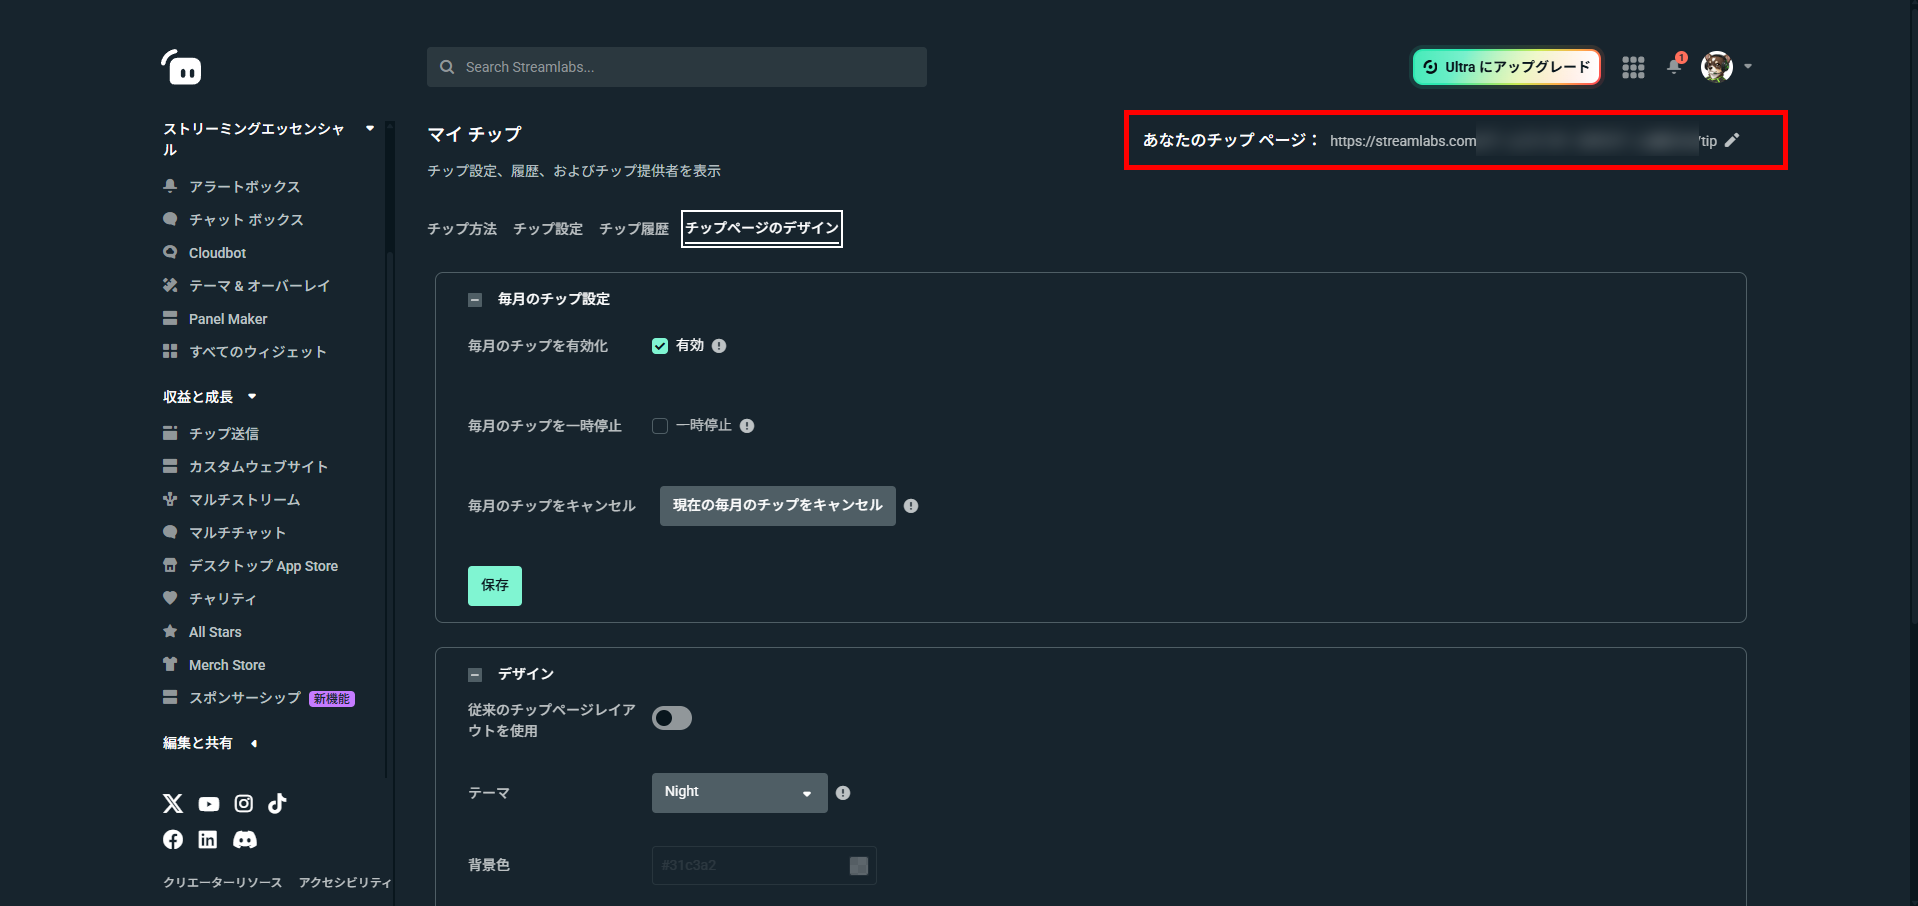Open the Facebook social icon
The height and width of the screenshot is (906, 1918).
point(173,840)
